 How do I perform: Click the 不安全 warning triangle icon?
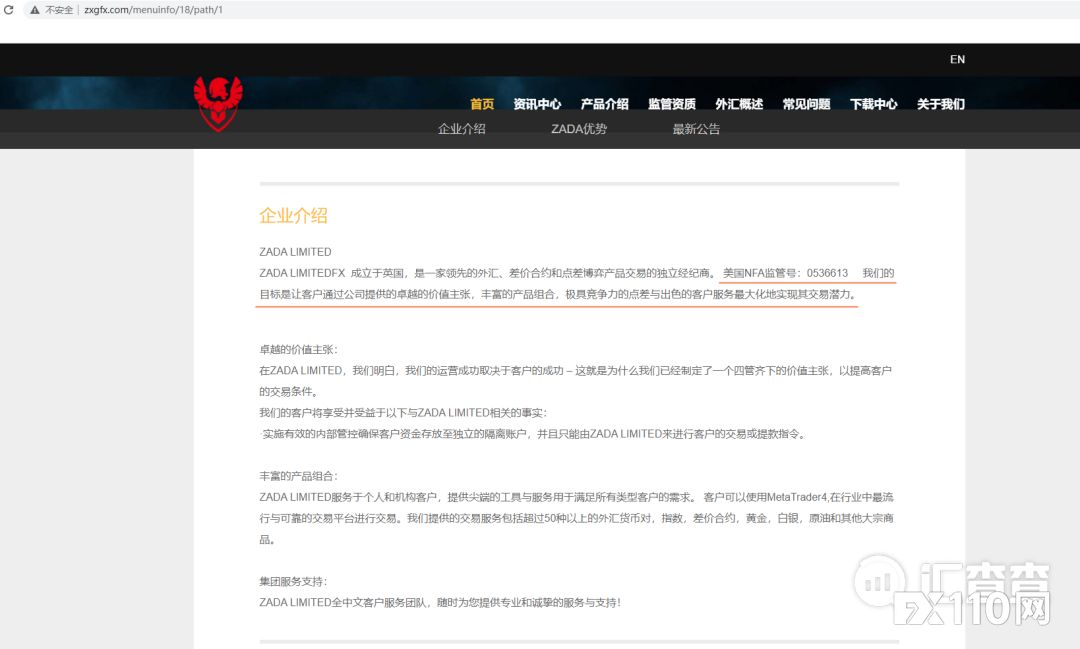33,10
